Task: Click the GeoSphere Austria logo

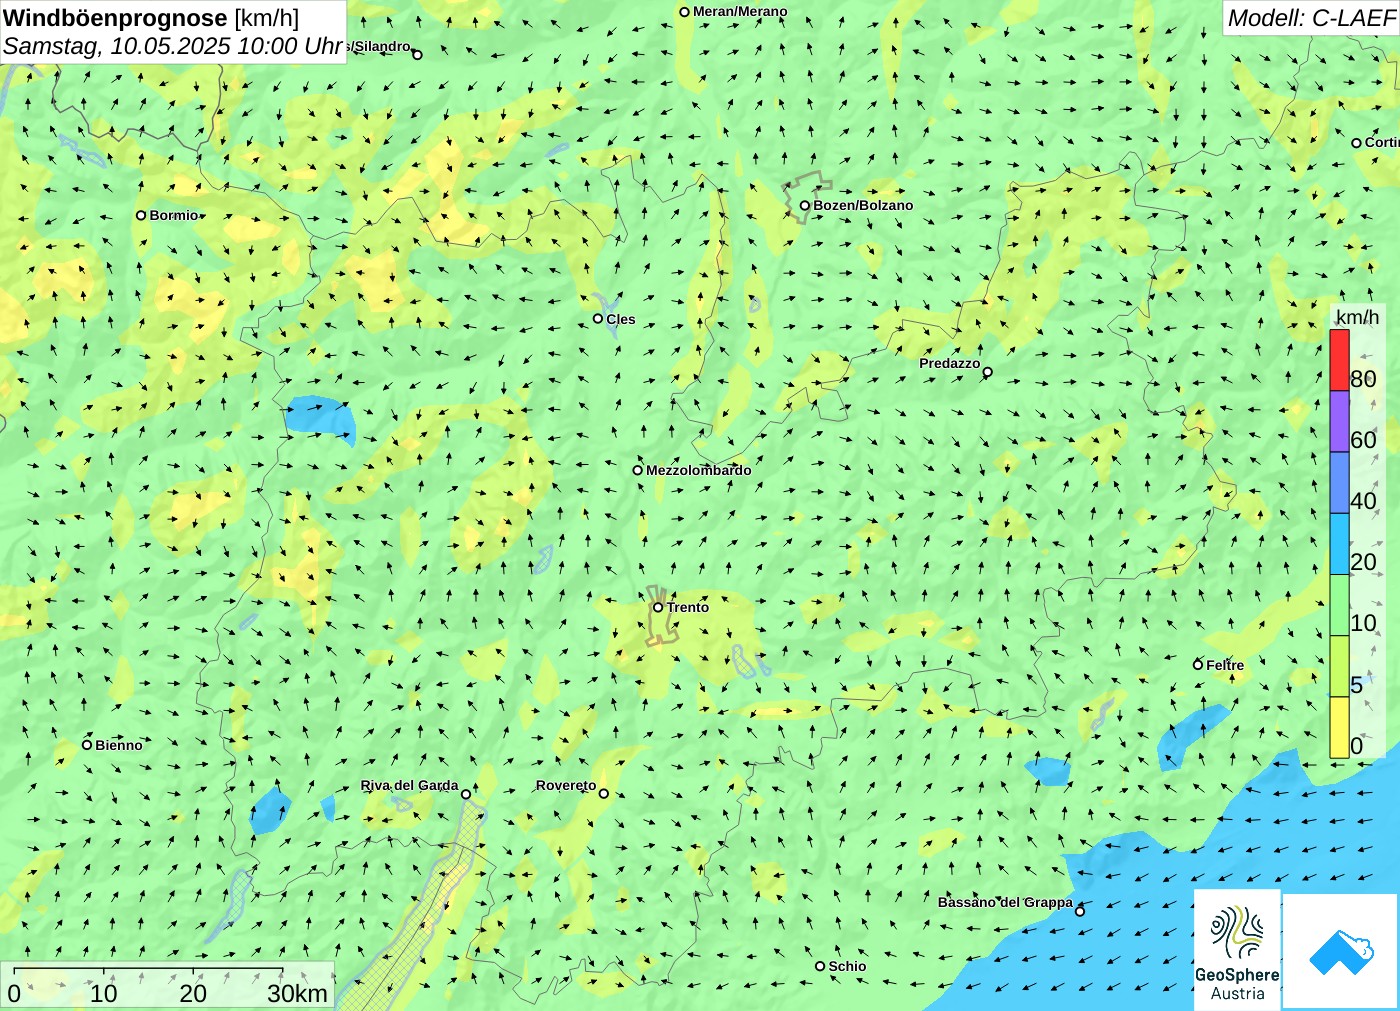Action: pos(1237,949)
